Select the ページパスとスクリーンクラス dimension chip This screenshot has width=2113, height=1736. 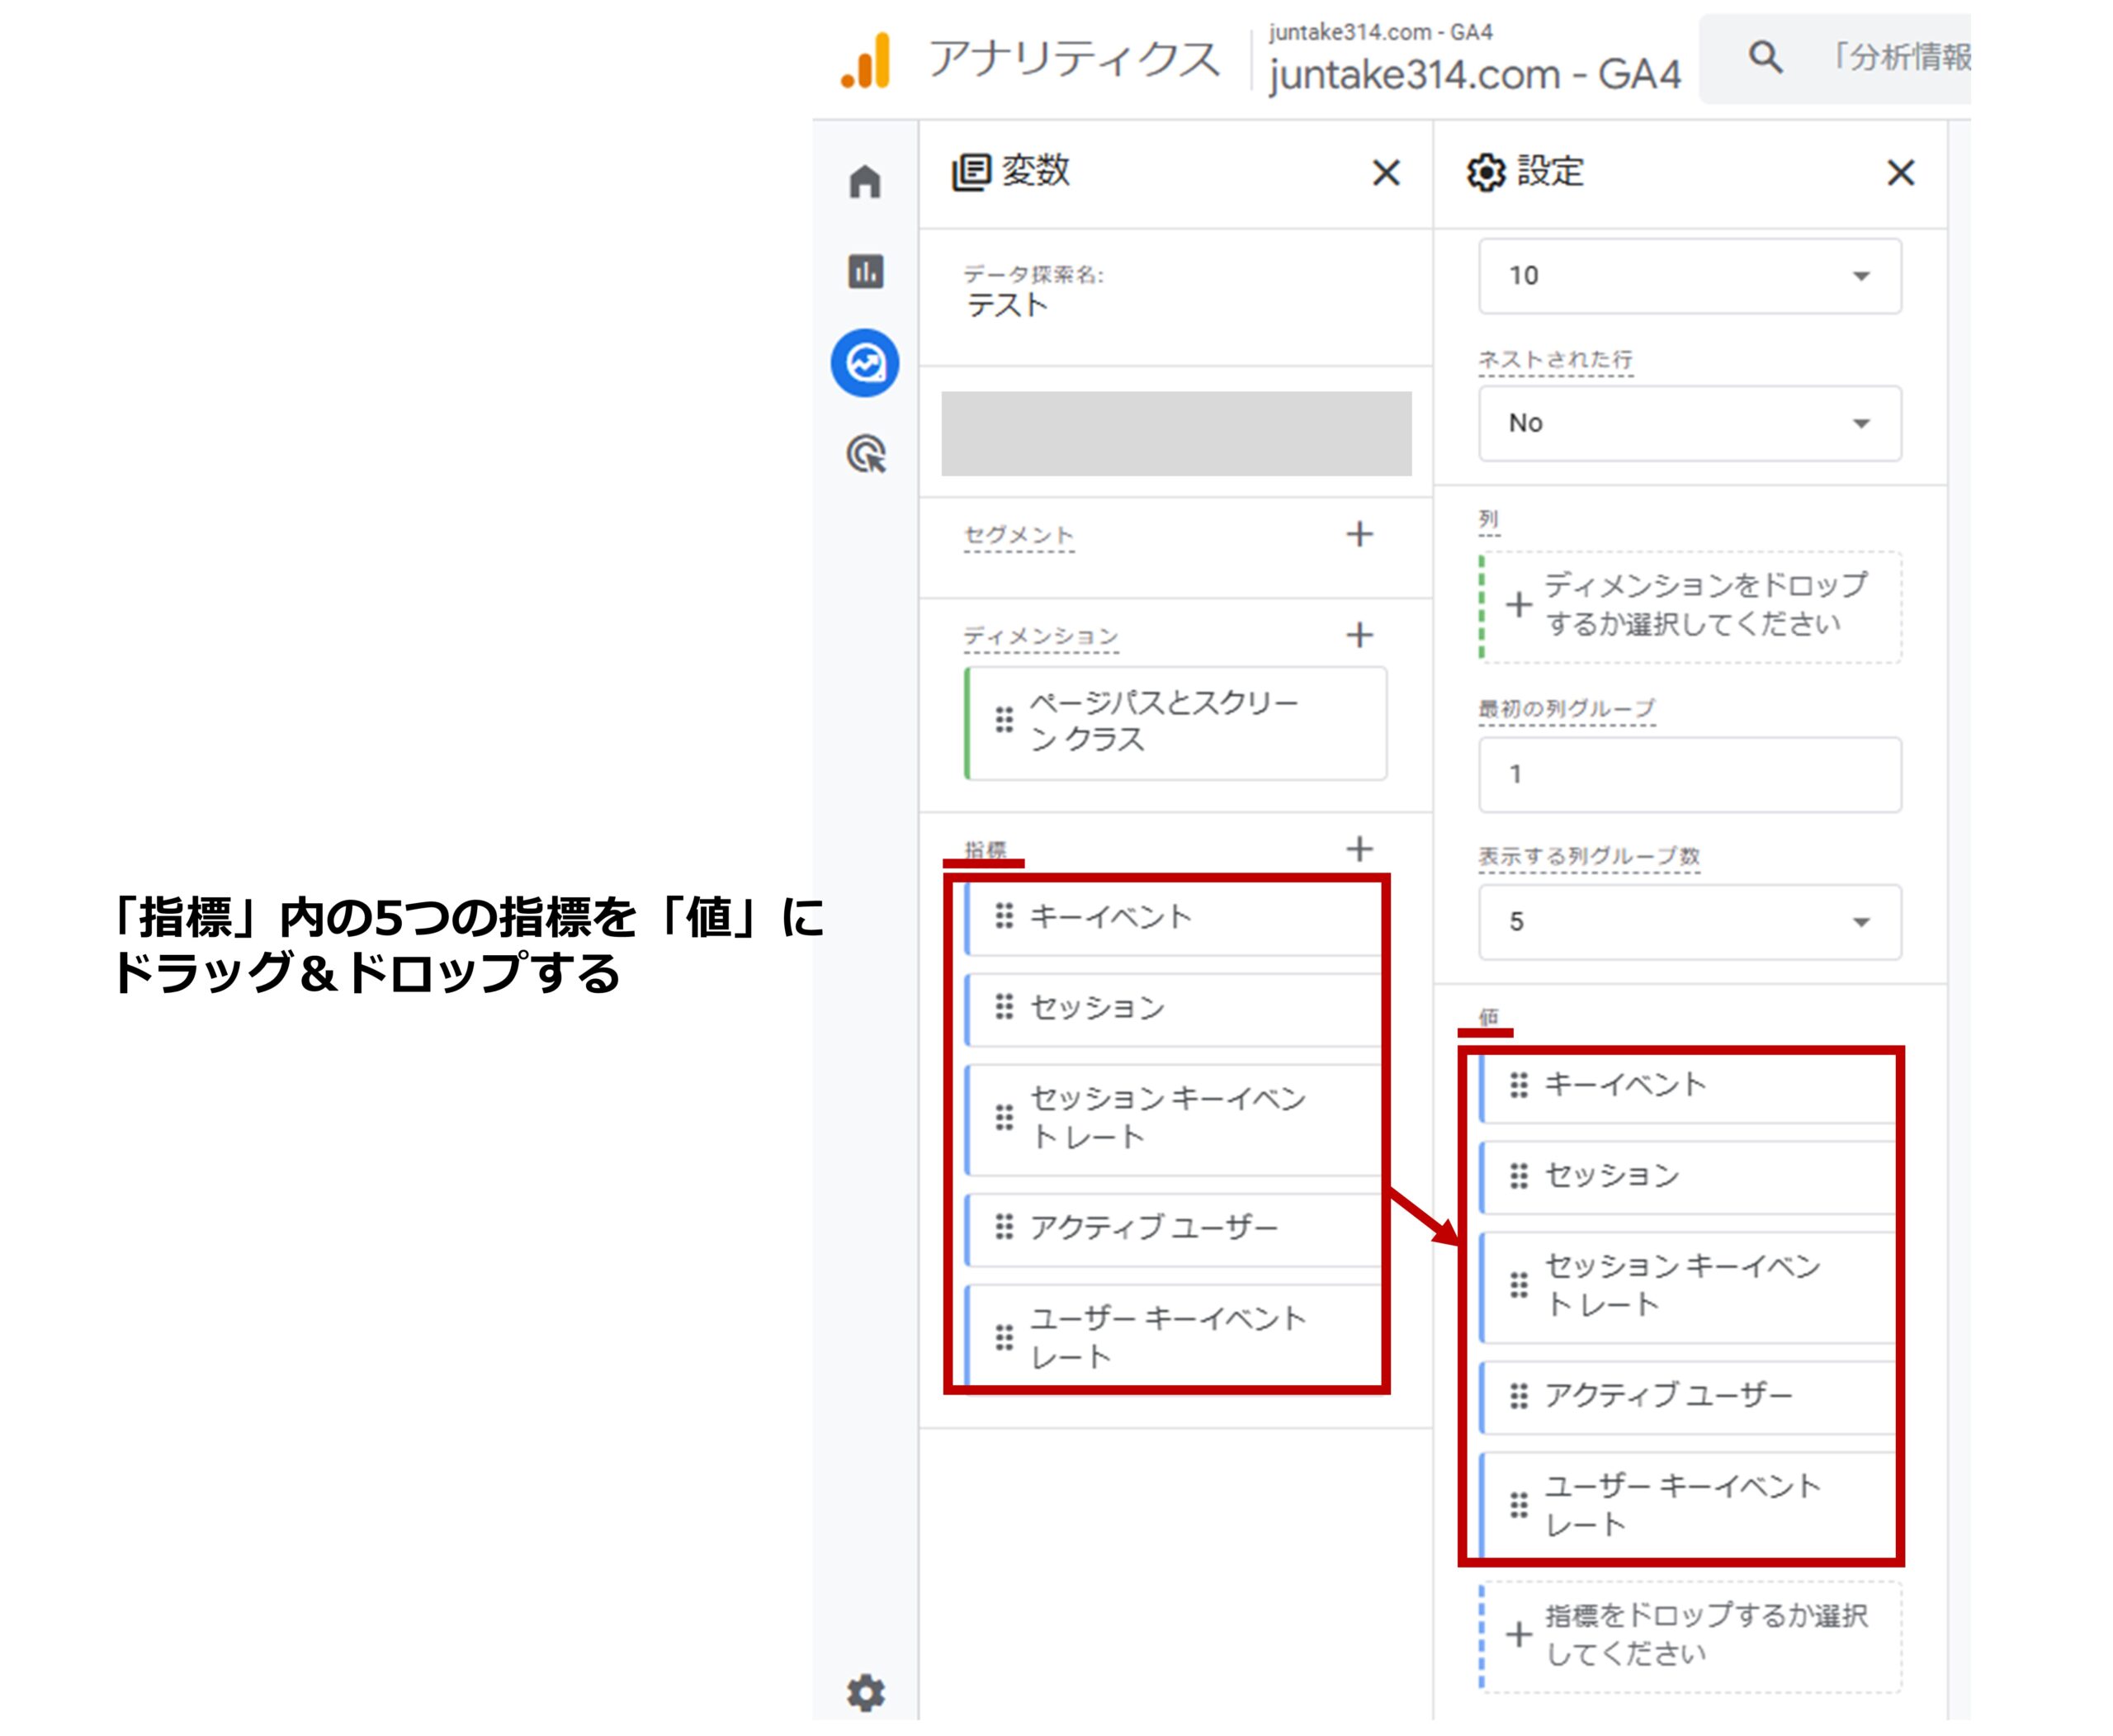click(1170, 722)
